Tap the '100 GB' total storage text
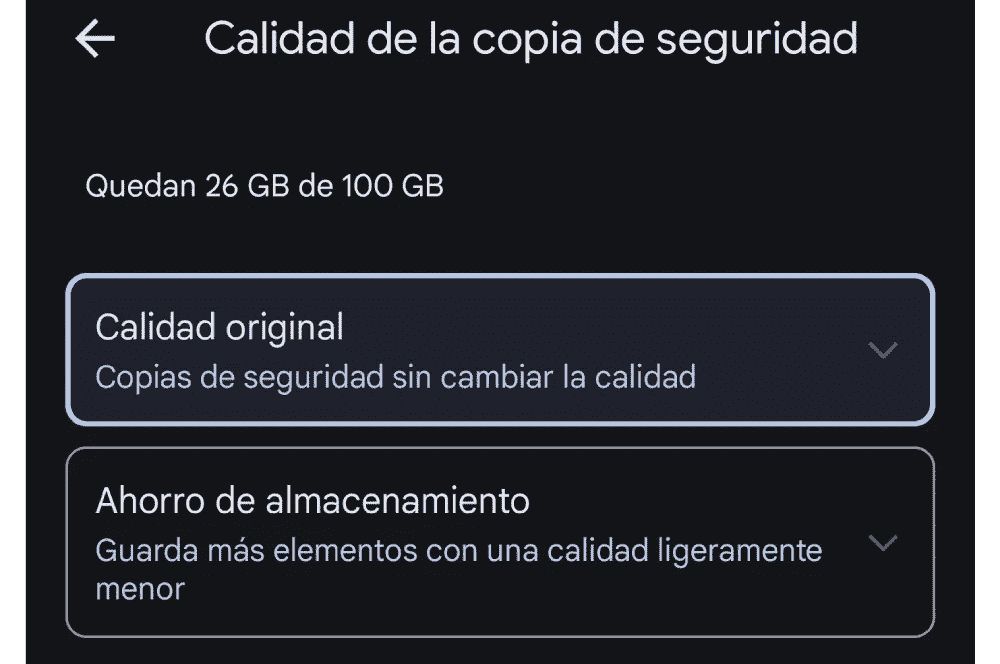 (392, 186)
